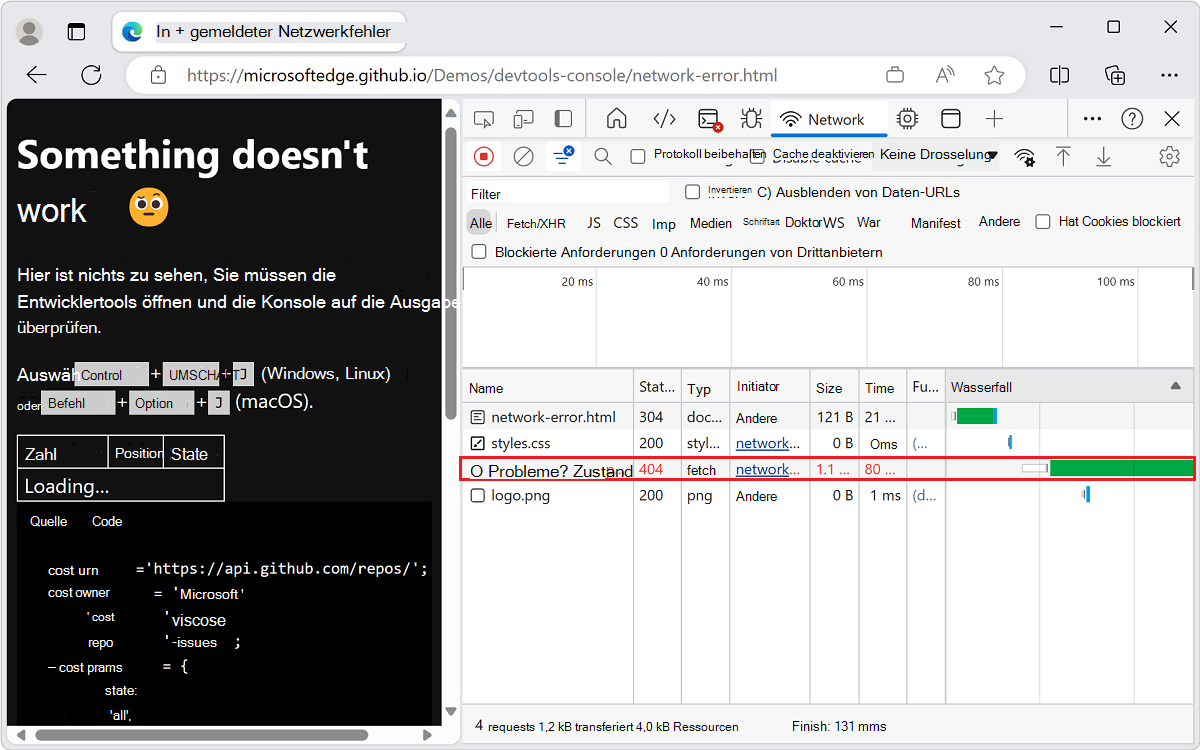Viewport: 1200px width, 750px height.
Task: Check the Invertieren checkbox
Action: (x=692, y=192)
